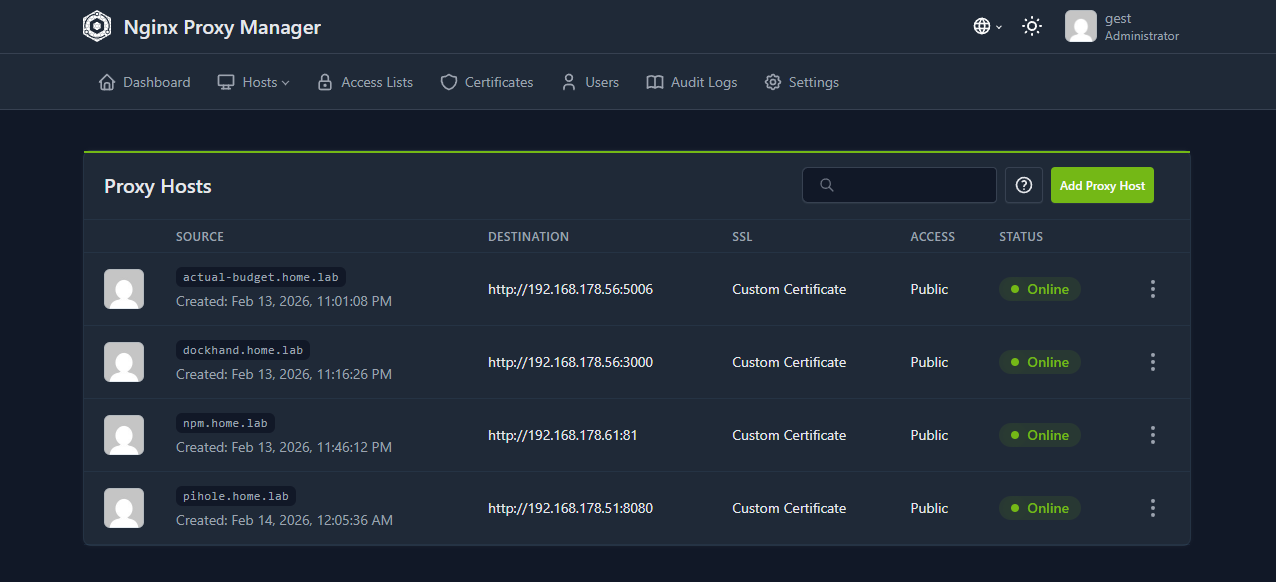Click the proxy hosts search field
The height and width of the screenshot is (582, 1276).
(x=899, y=185)
